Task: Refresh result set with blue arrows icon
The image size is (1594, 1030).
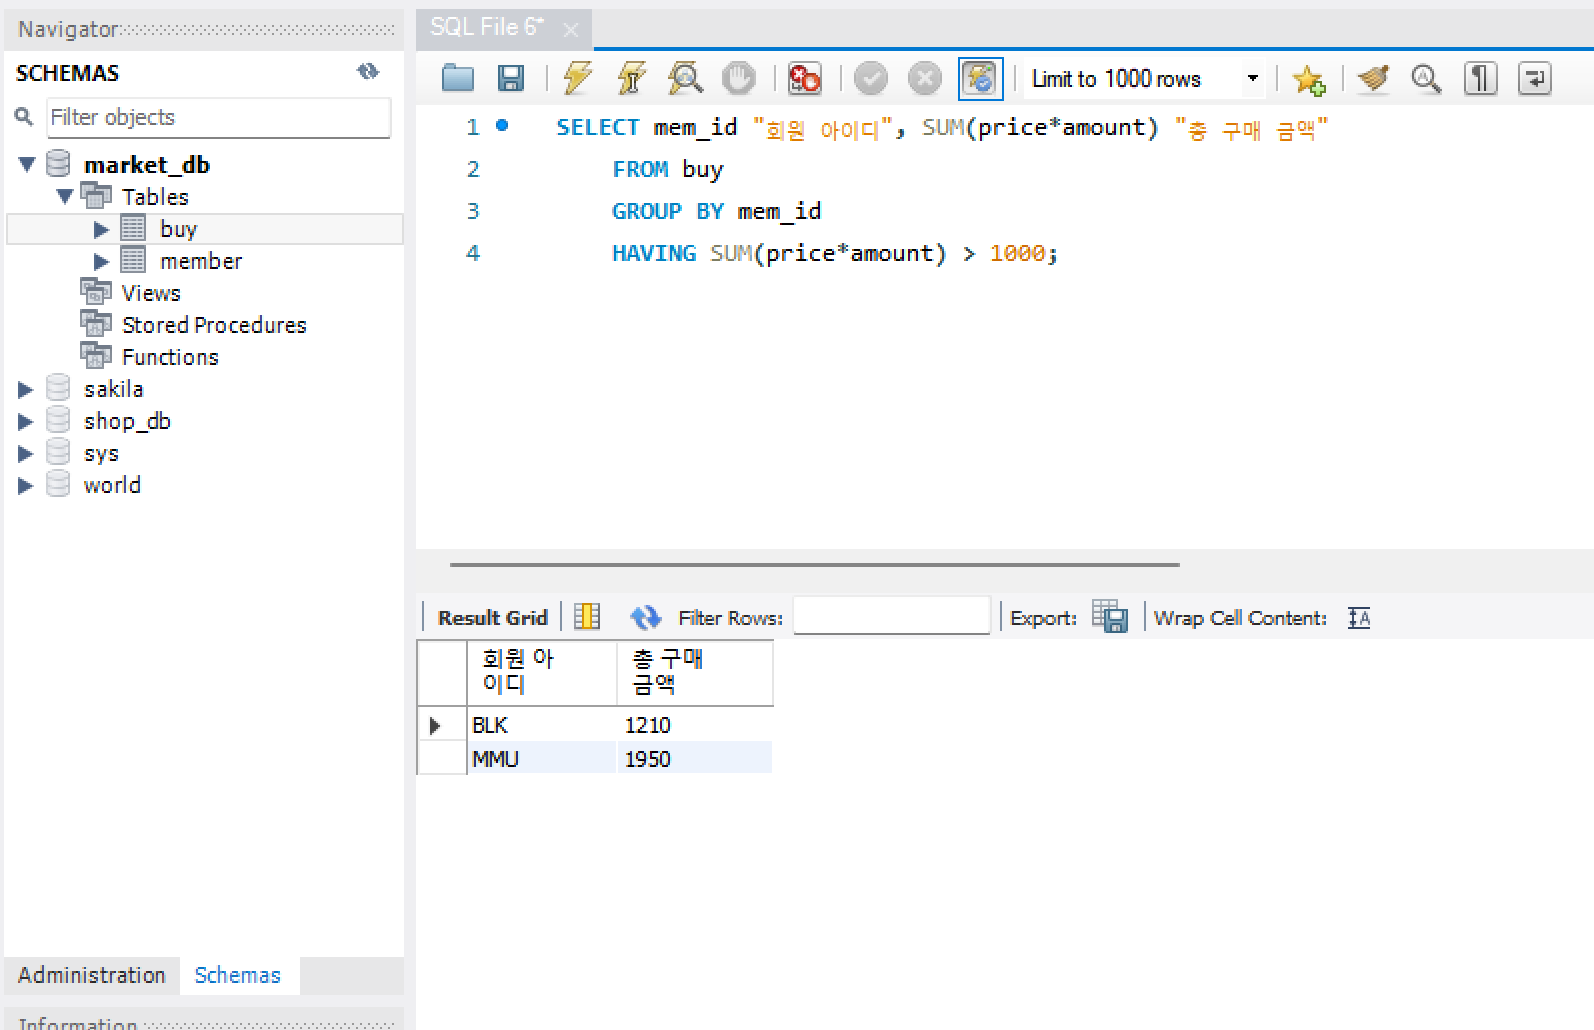Action: [x=645, y=617]
